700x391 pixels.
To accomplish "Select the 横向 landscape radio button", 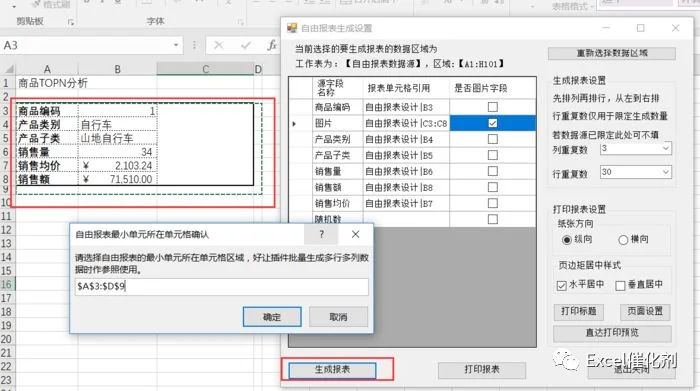I will click(623, 240).
